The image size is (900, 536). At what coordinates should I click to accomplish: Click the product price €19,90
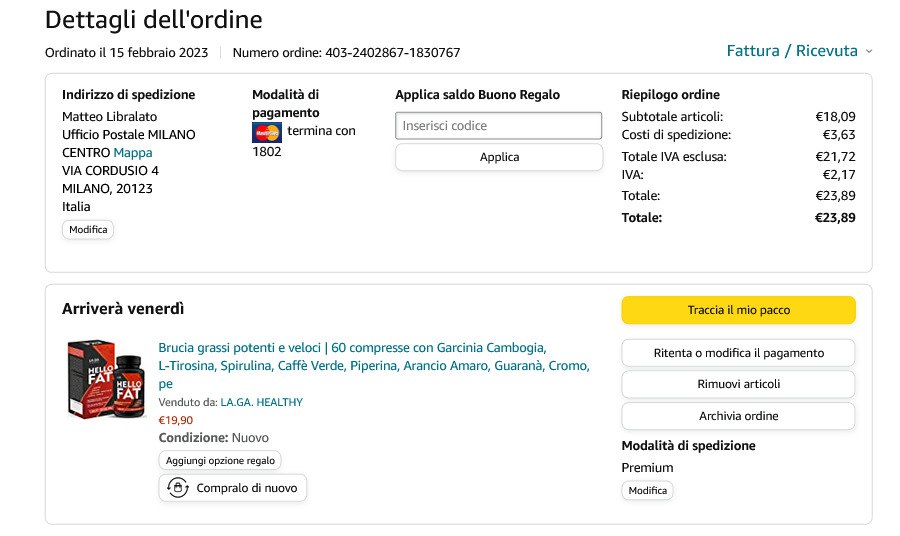(176, 420)
